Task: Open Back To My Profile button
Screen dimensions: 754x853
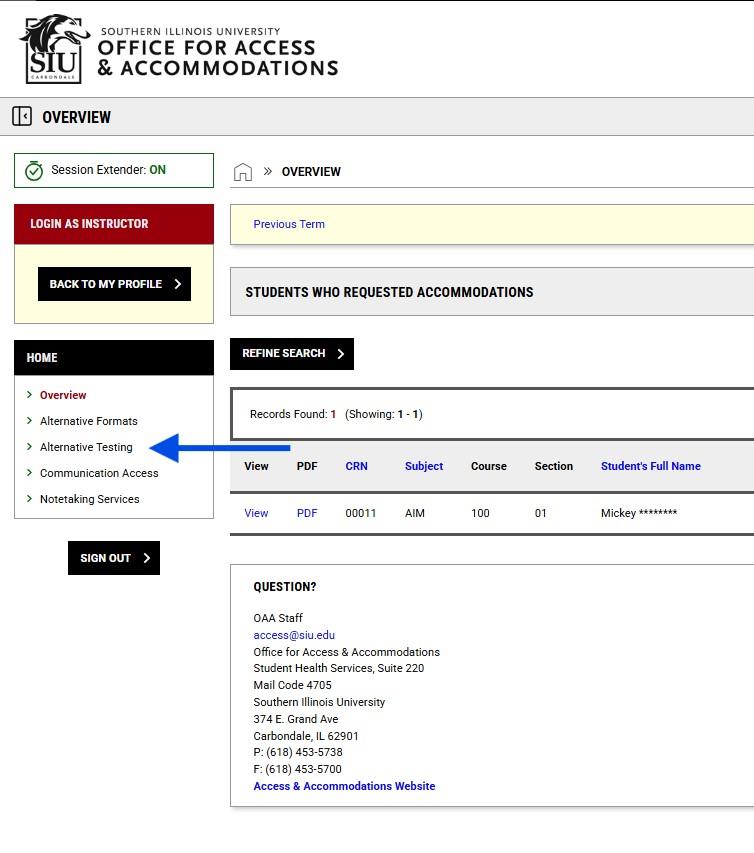Action: pyautogui.click(x=114, y=284)
